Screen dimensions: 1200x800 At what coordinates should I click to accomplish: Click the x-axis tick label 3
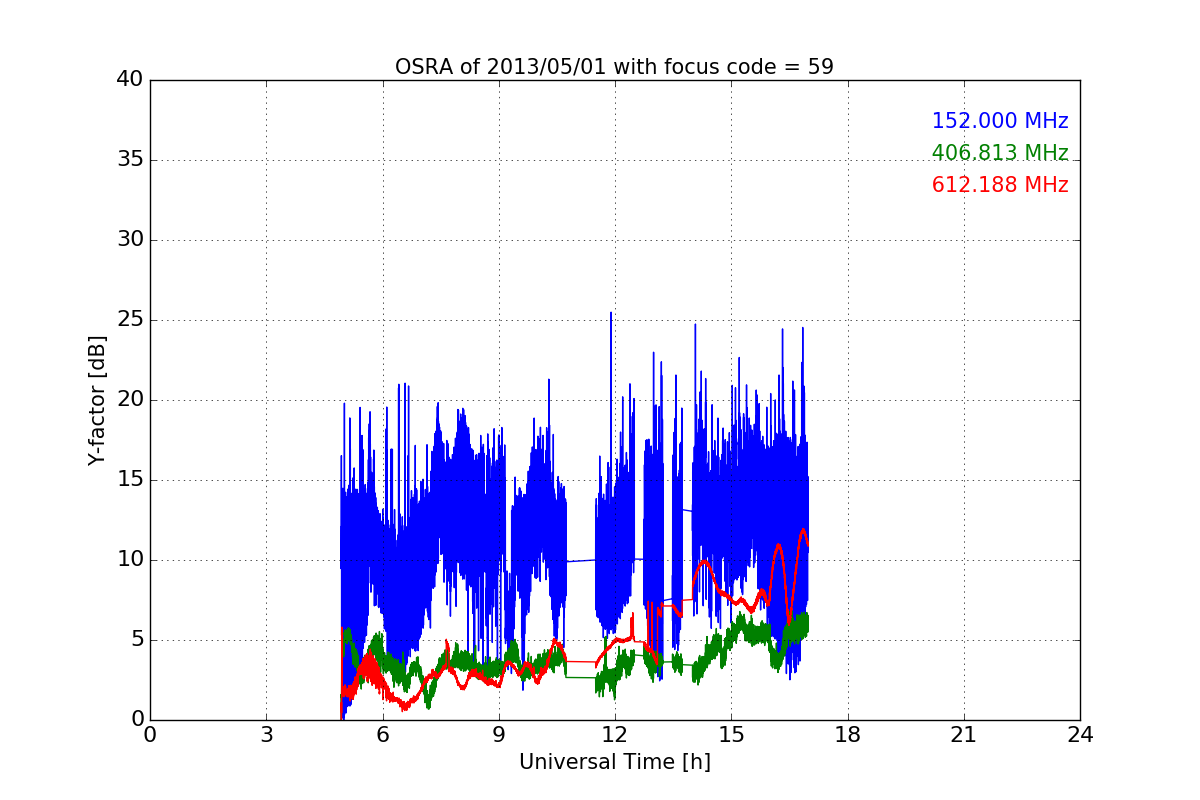coord(266,735)
